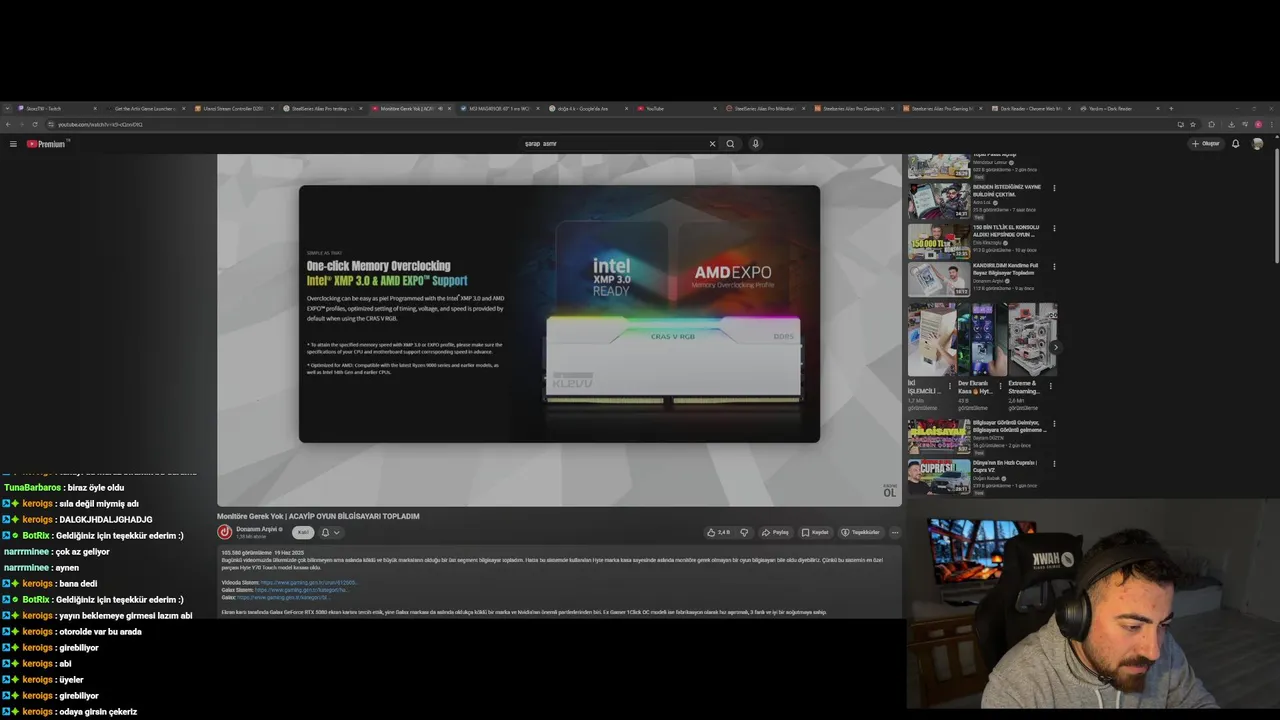Screen dimensions: 1280x720
Task: Open menu for BENDEN İSTEDİĞİNİZ VAYNE video
Action: (1054, 188)
